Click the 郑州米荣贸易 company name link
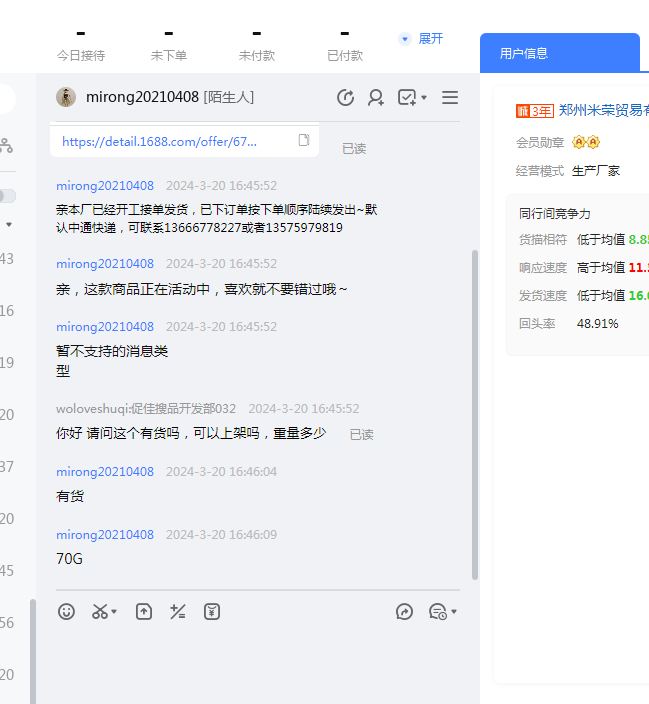 click(603, 110)
